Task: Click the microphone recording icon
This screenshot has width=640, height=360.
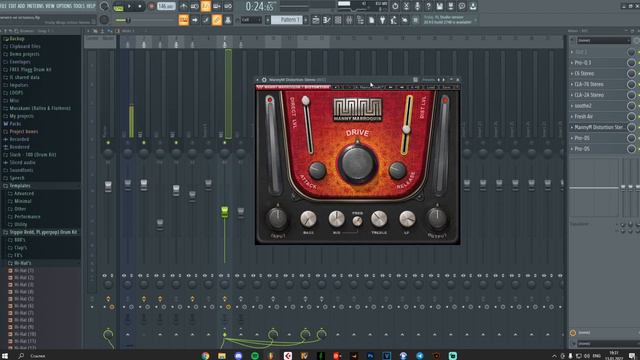Action: 417,7
